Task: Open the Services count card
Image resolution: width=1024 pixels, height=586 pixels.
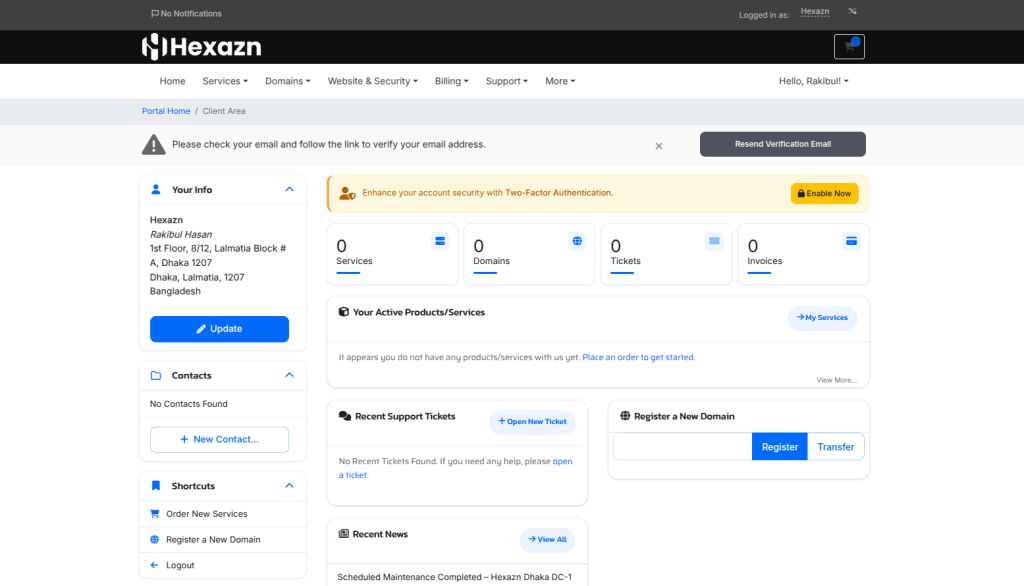Action: pos(392,254)
